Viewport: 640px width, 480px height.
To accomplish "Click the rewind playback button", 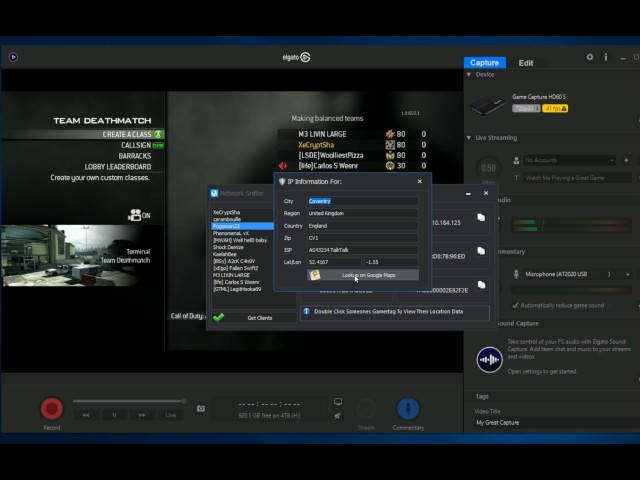I will point(86,415).
